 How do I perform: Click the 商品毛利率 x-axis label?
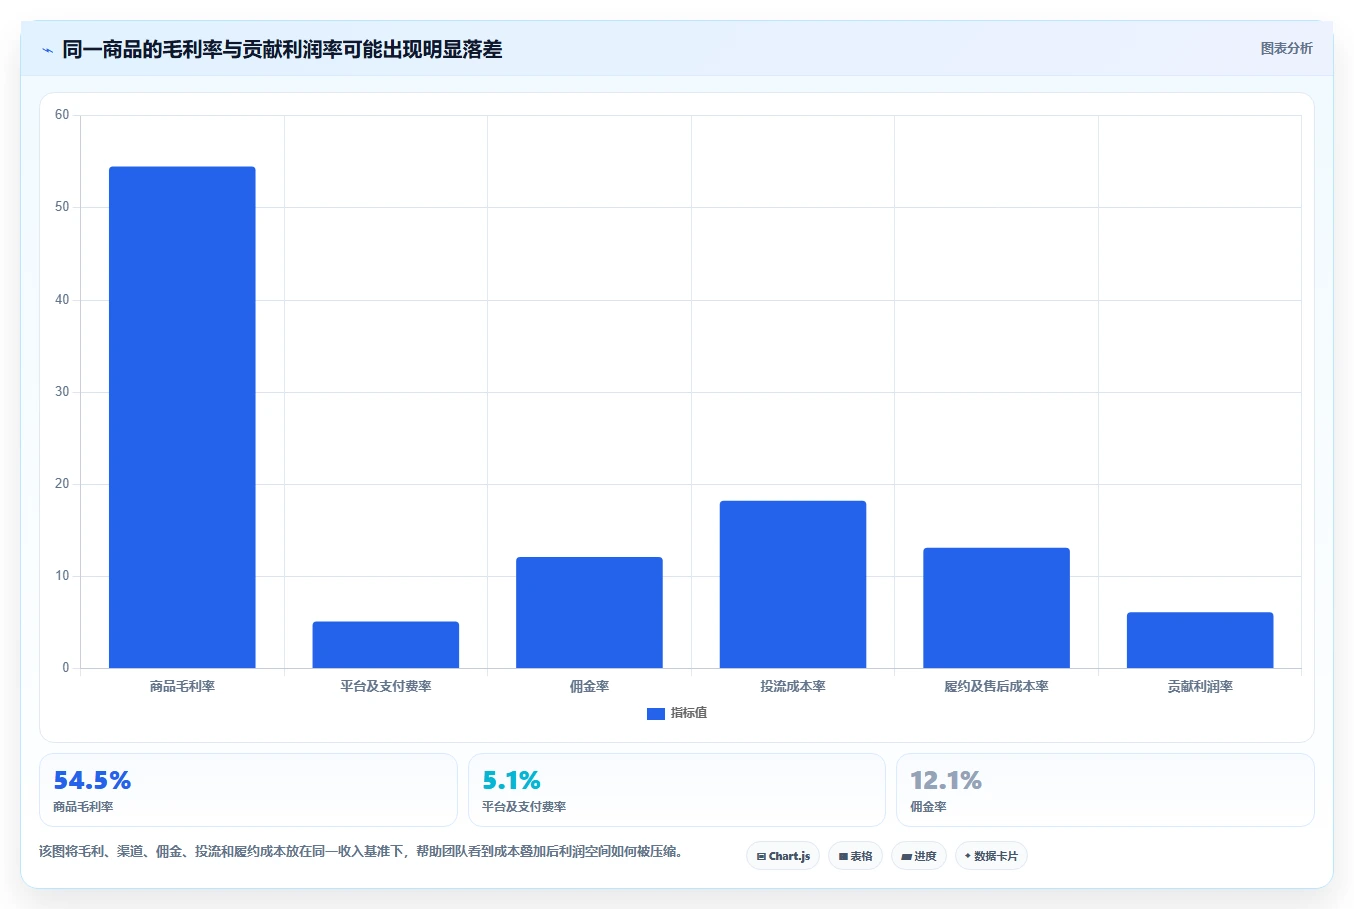pyautogui.click(x=182, y=686)
